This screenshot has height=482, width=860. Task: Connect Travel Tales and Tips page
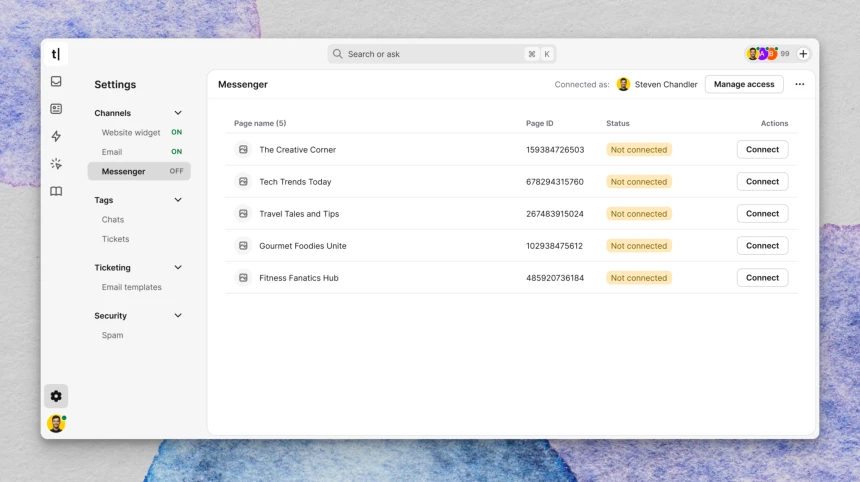pyautogui.click(x=762, y=214)
